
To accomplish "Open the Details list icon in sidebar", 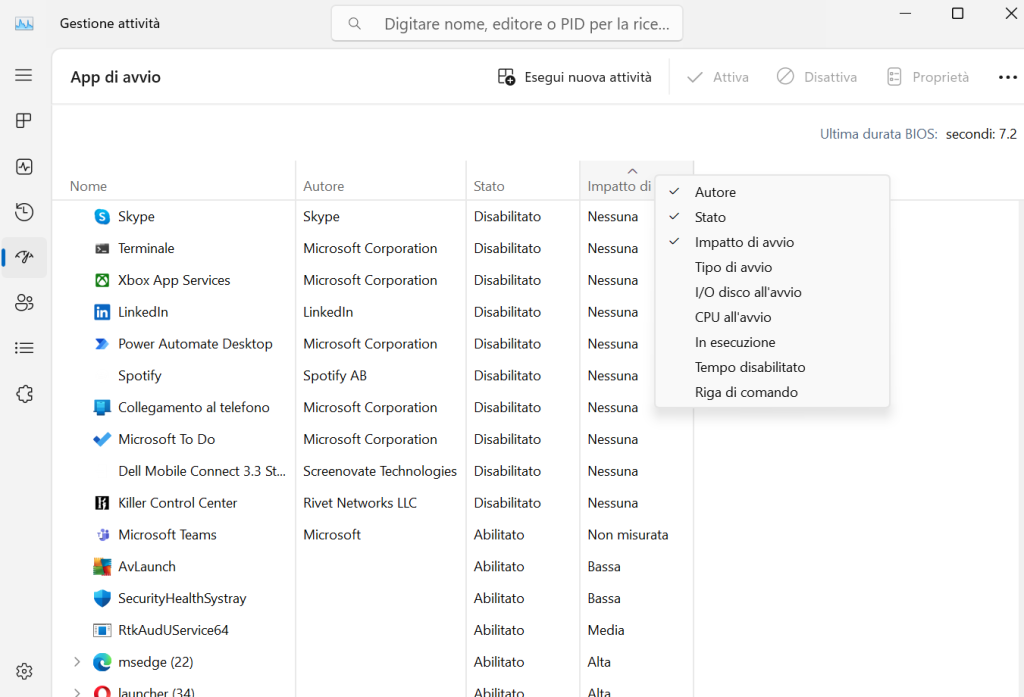I will click(x=24, y=348).
